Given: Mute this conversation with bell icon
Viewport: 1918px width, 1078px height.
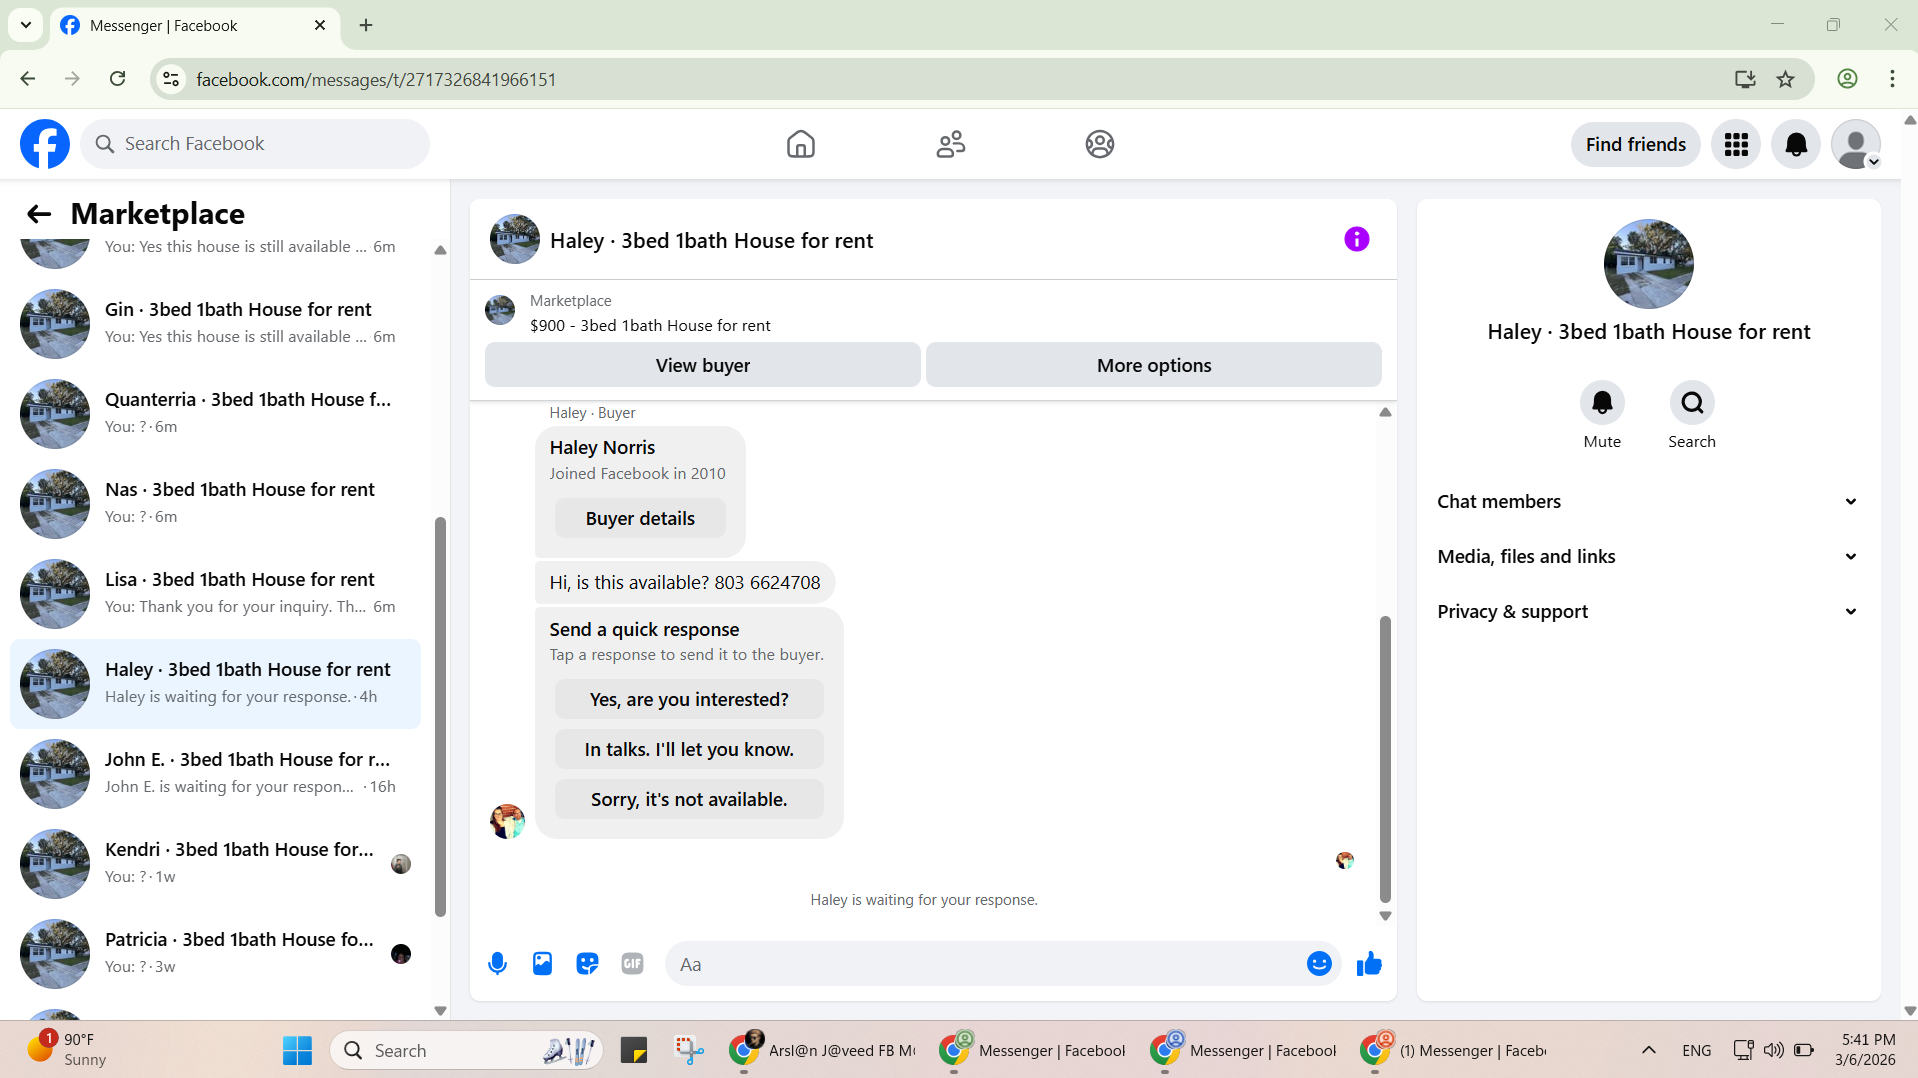Looking at the screenshot, I should tap(1602, 403).
